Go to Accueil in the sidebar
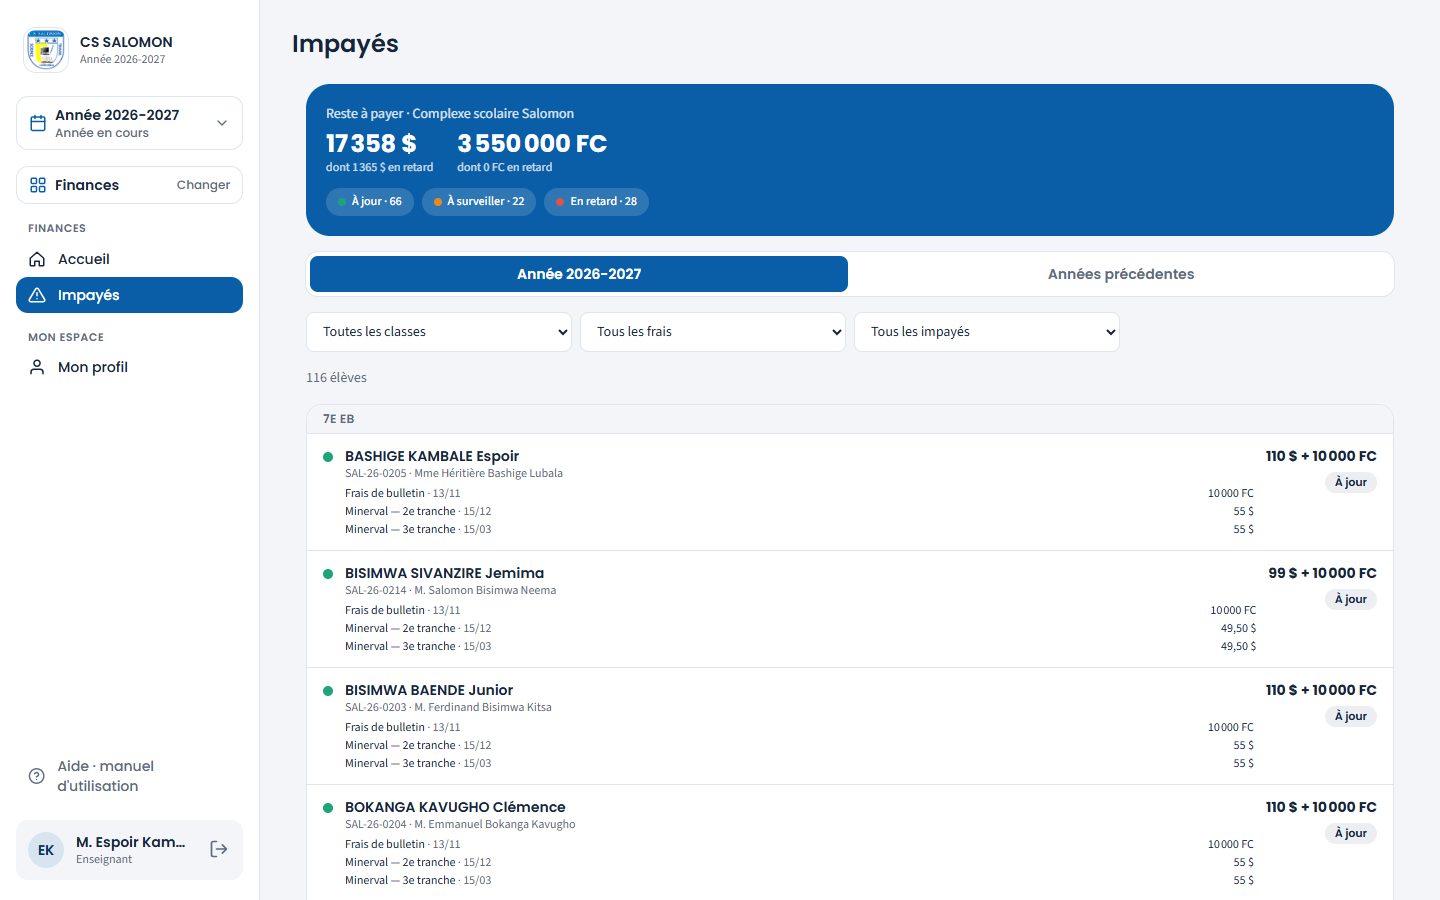 (x=129, y=259)
